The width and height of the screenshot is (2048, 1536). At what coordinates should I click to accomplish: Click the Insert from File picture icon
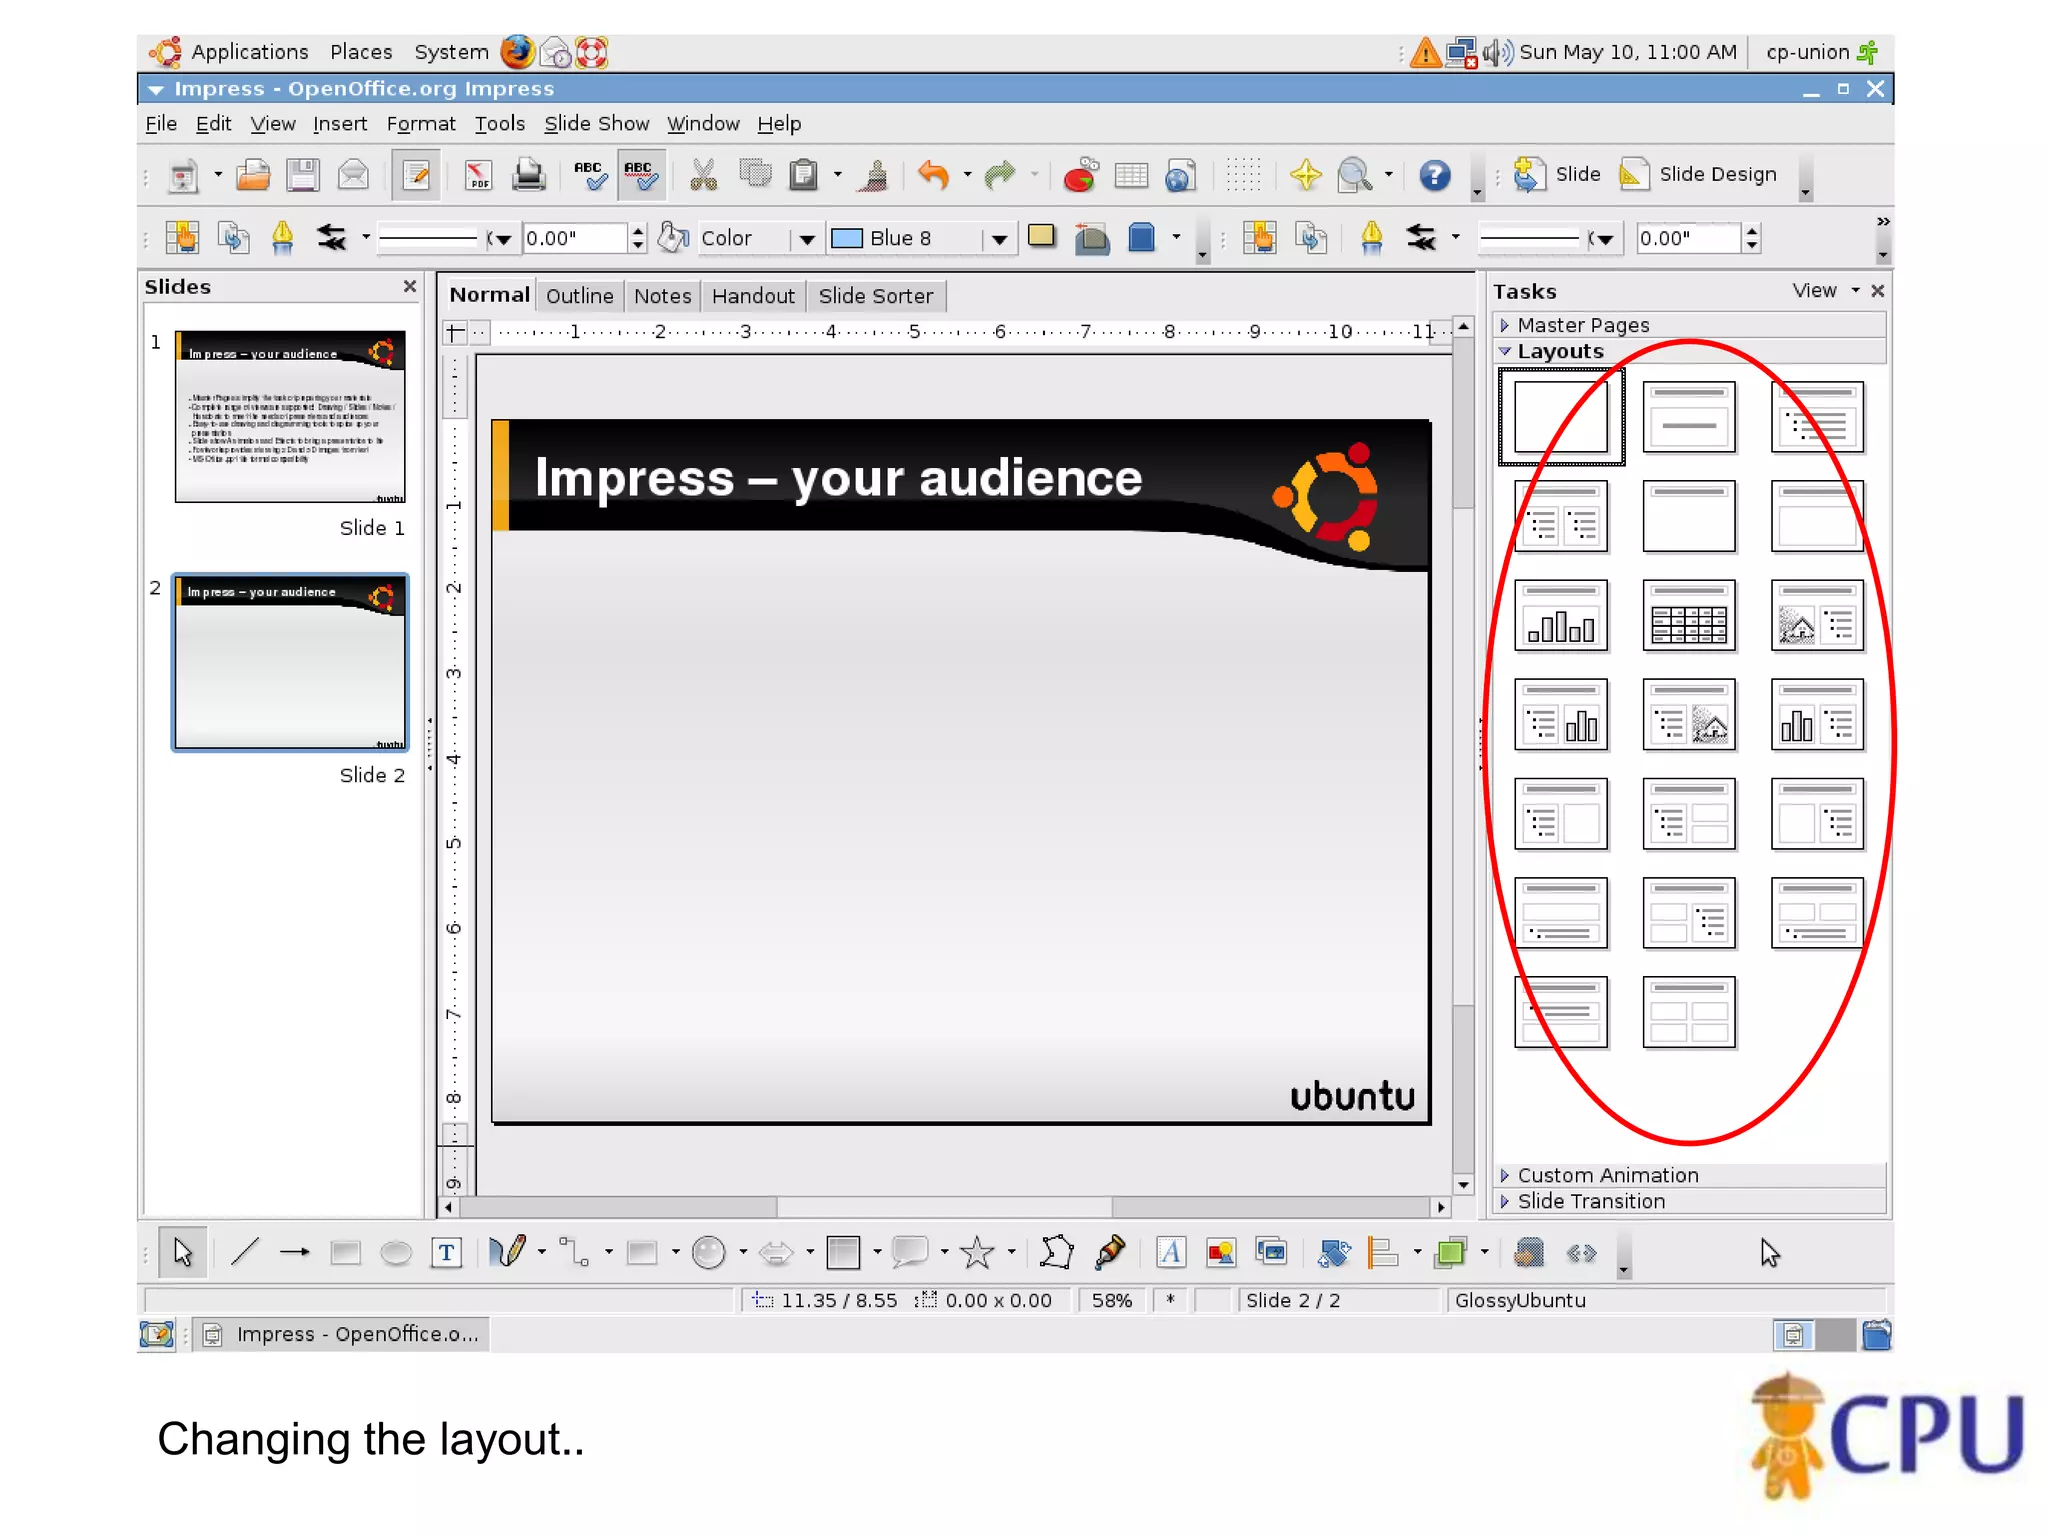point(1220,1252)
